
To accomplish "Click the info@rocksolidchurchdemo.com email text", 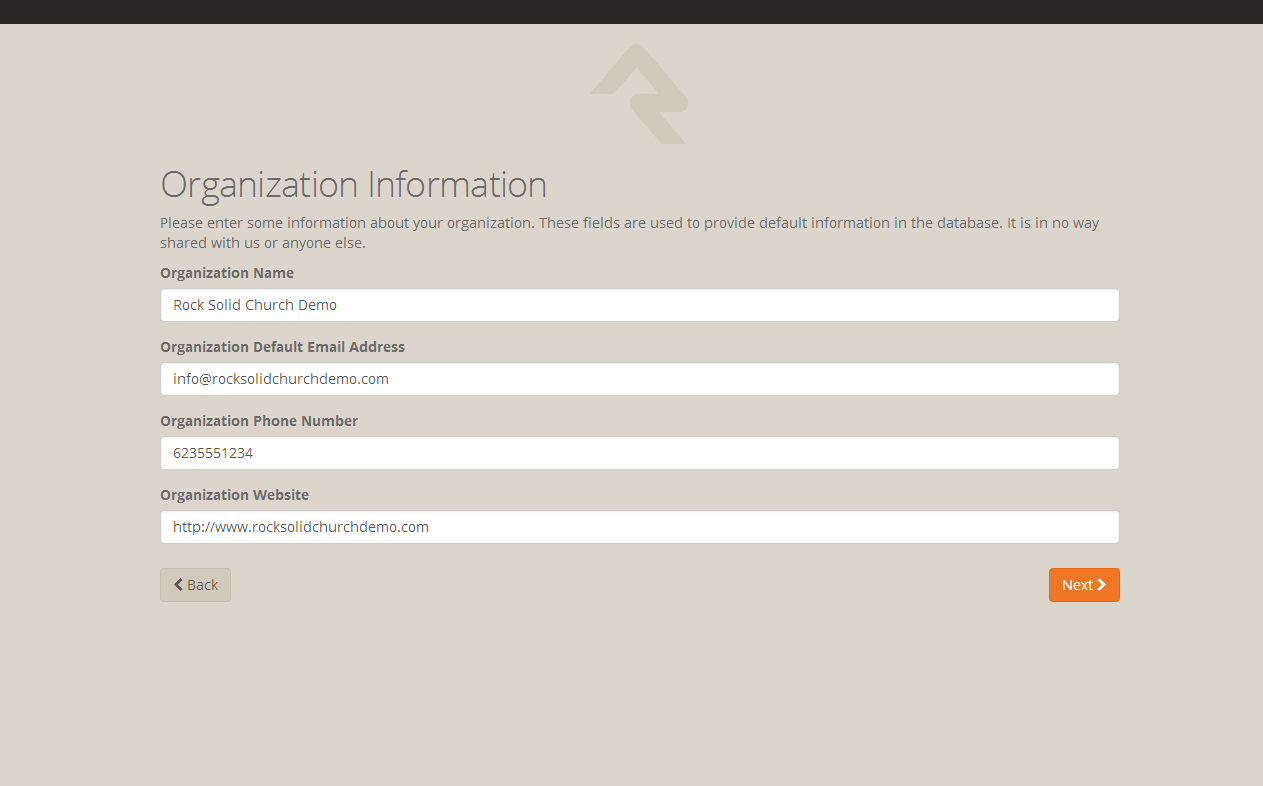I will 280,379.
